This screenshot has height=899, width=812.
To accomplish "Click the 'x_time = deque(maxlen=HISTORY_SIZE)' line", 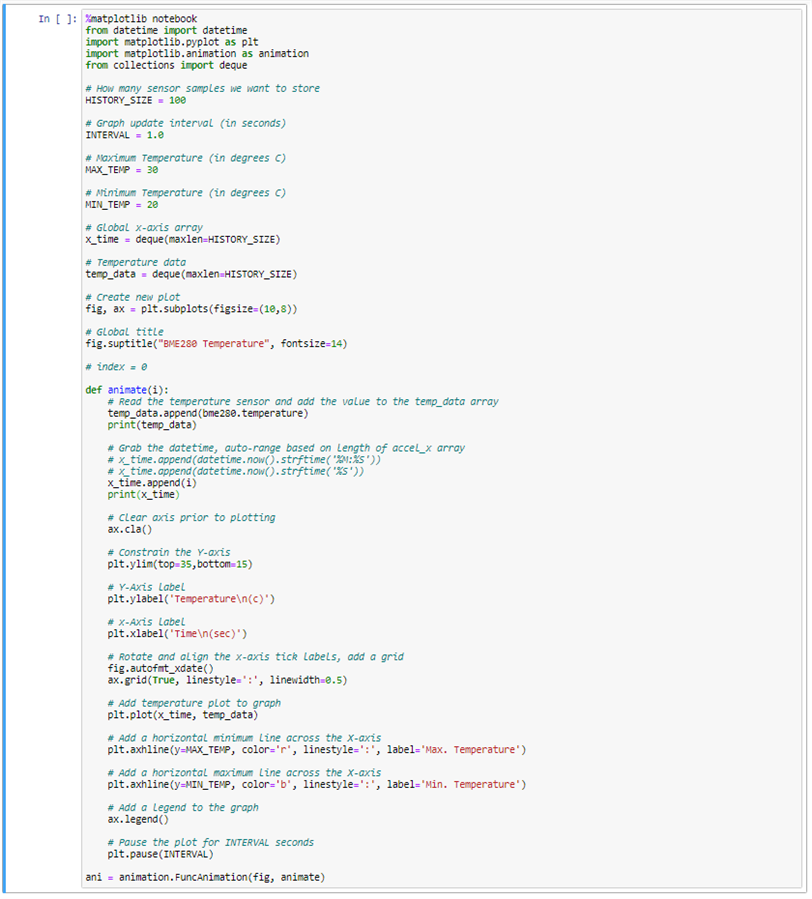I will click(x=183, y=239).
